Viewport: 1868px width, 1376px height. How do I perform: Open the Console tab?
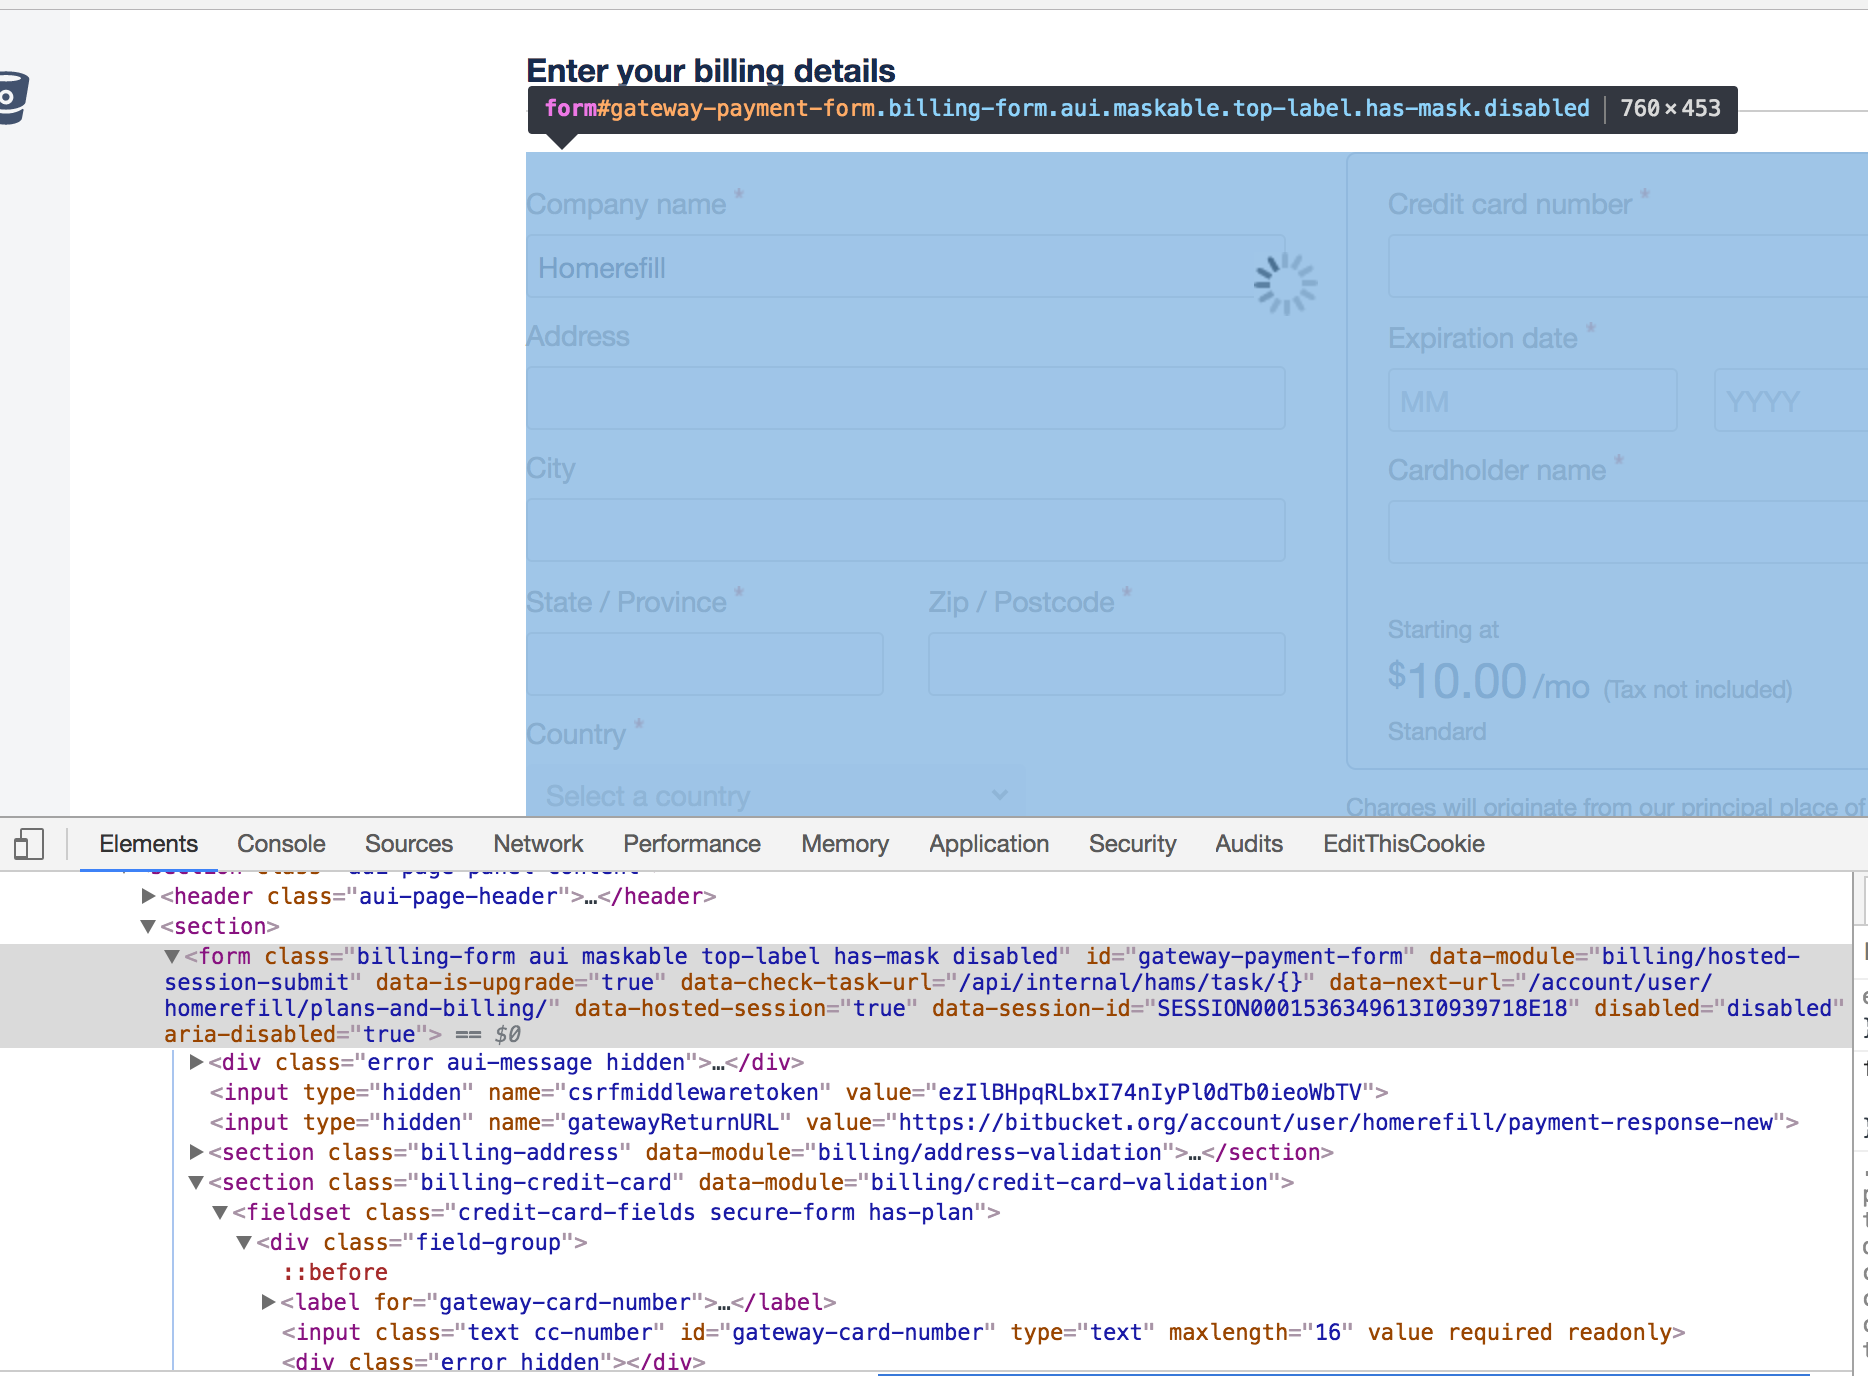pos(281,844)
